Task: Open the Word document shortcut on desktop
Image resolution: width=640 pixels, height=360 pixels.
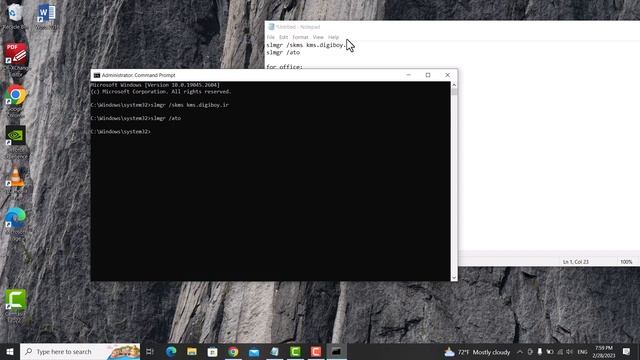Action: click(46, 17)
